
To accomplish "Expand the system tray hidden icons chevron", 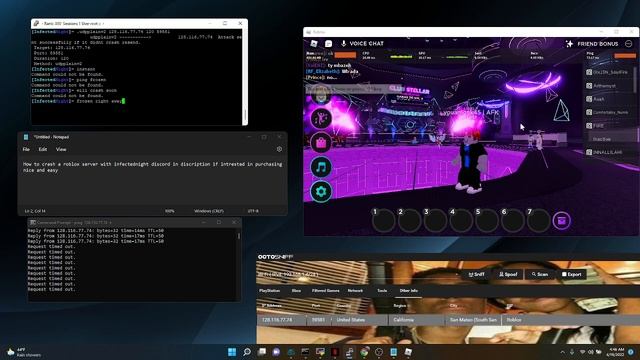I will 562,352.
